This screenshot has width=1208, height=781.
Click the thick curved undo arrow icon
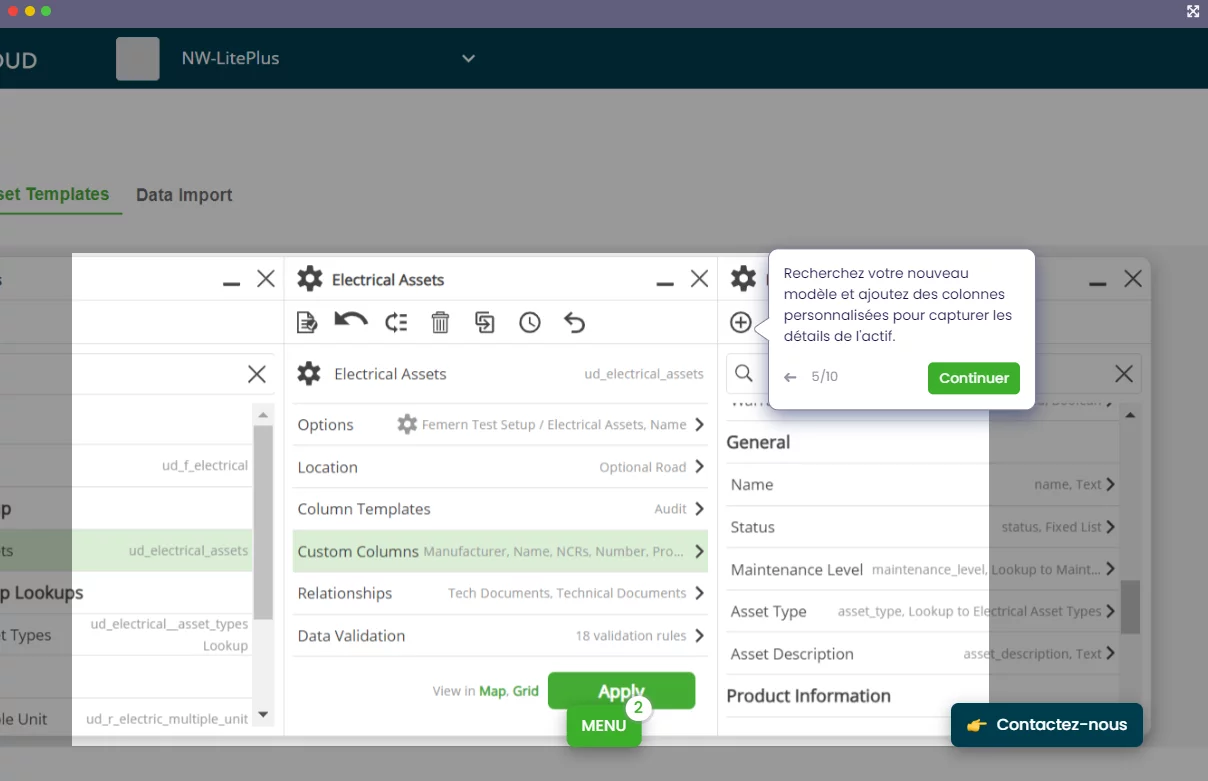pyautogui.click(x=351, y=321)
